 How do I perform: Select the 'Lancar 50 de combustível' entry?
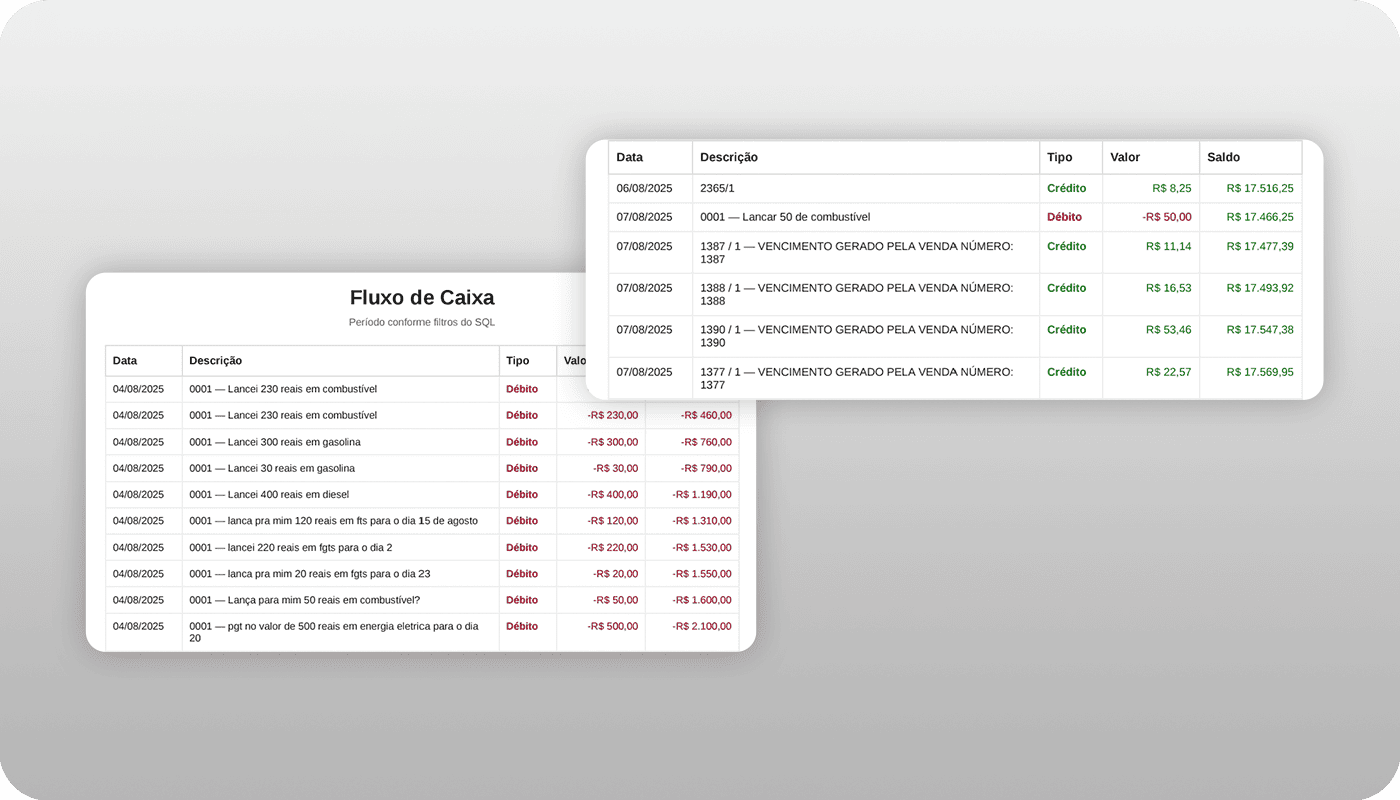click(785, 217)
